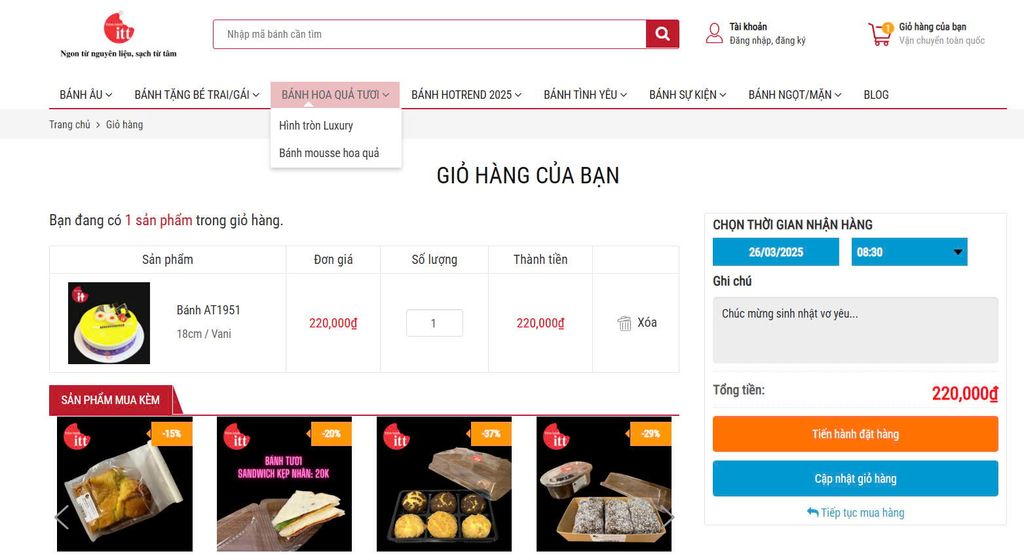Click the Trang chủ breadcrumb link
The height and width of the screenshot is (554, 1024).
pos(70,124)
